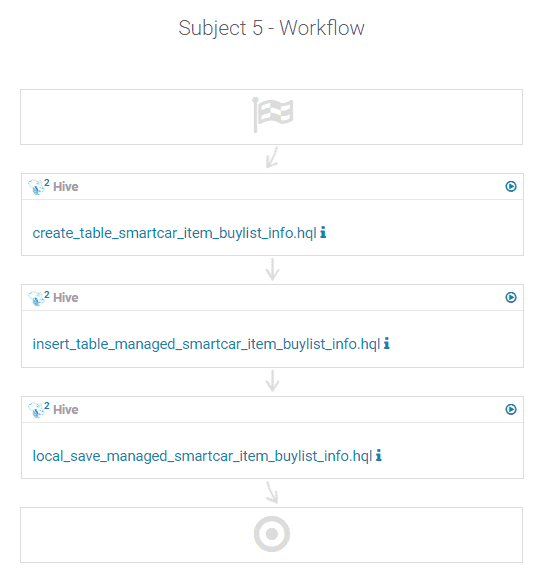The image size is (542, 583).
Task: Select the Hive label of first node
Action: tap(66, 187)
